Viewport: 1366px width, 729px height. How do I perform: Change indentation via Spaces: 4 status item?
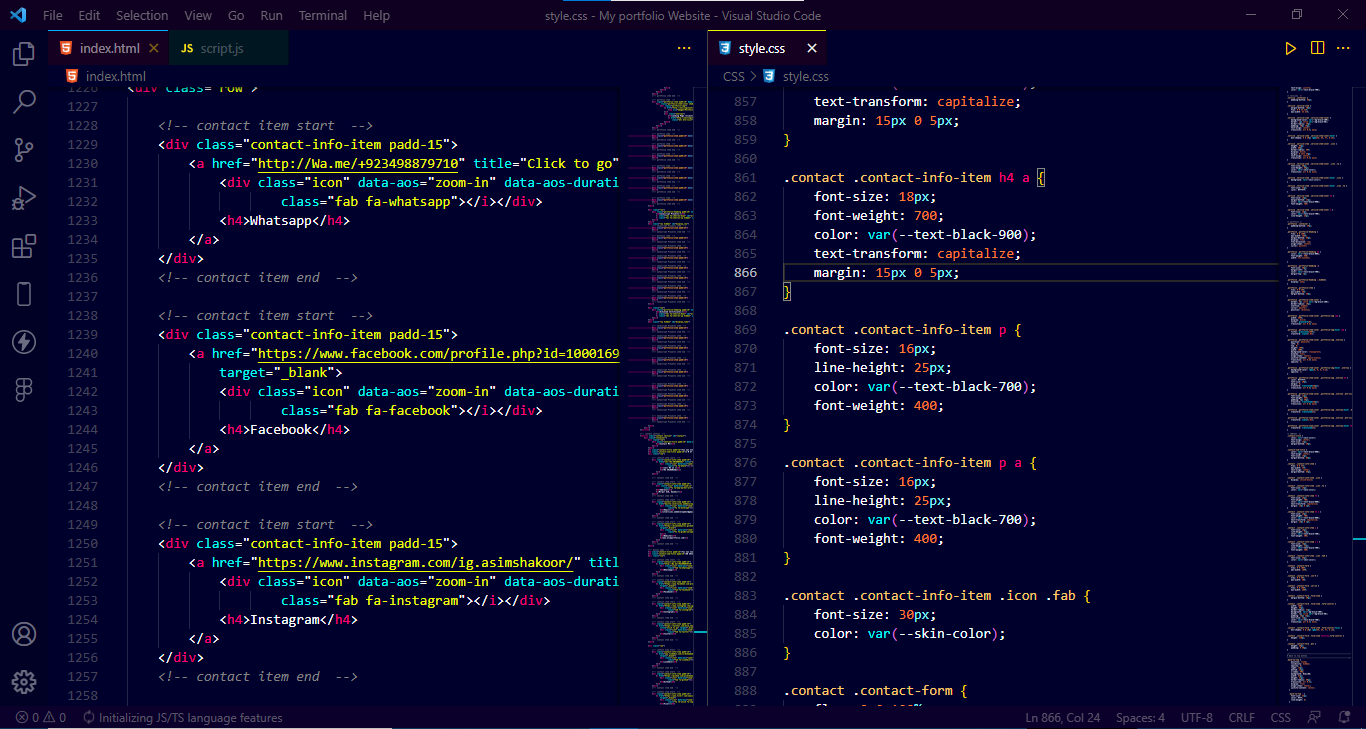pyautogui.click(x=1139, y=717)
